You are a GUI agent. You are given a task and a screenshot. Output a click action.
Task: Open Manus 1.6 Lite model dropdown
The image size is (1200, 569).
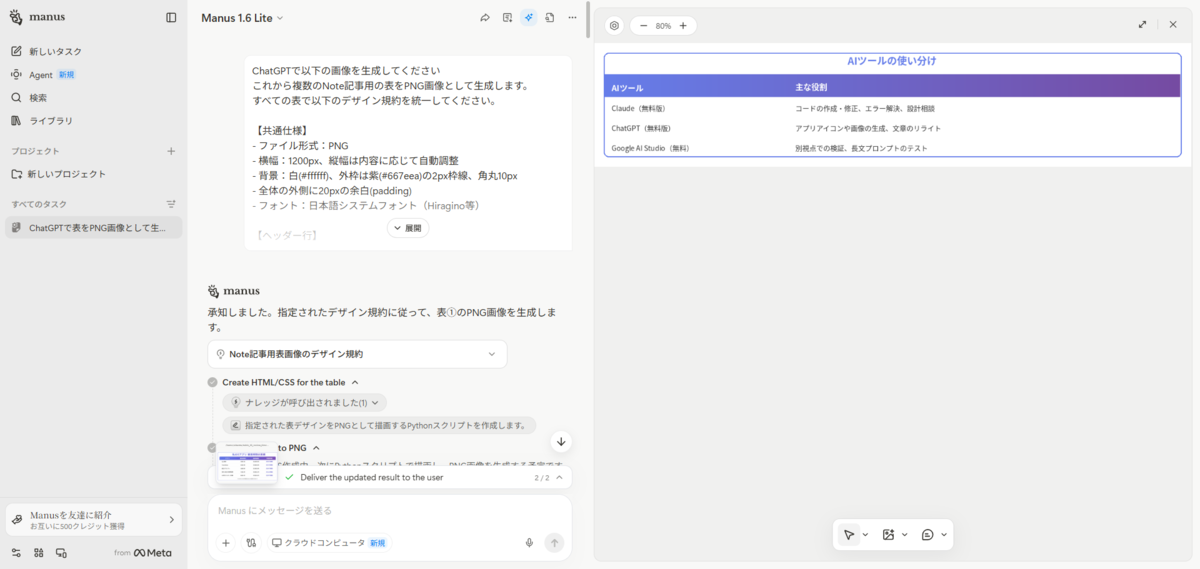click(242, 18)
